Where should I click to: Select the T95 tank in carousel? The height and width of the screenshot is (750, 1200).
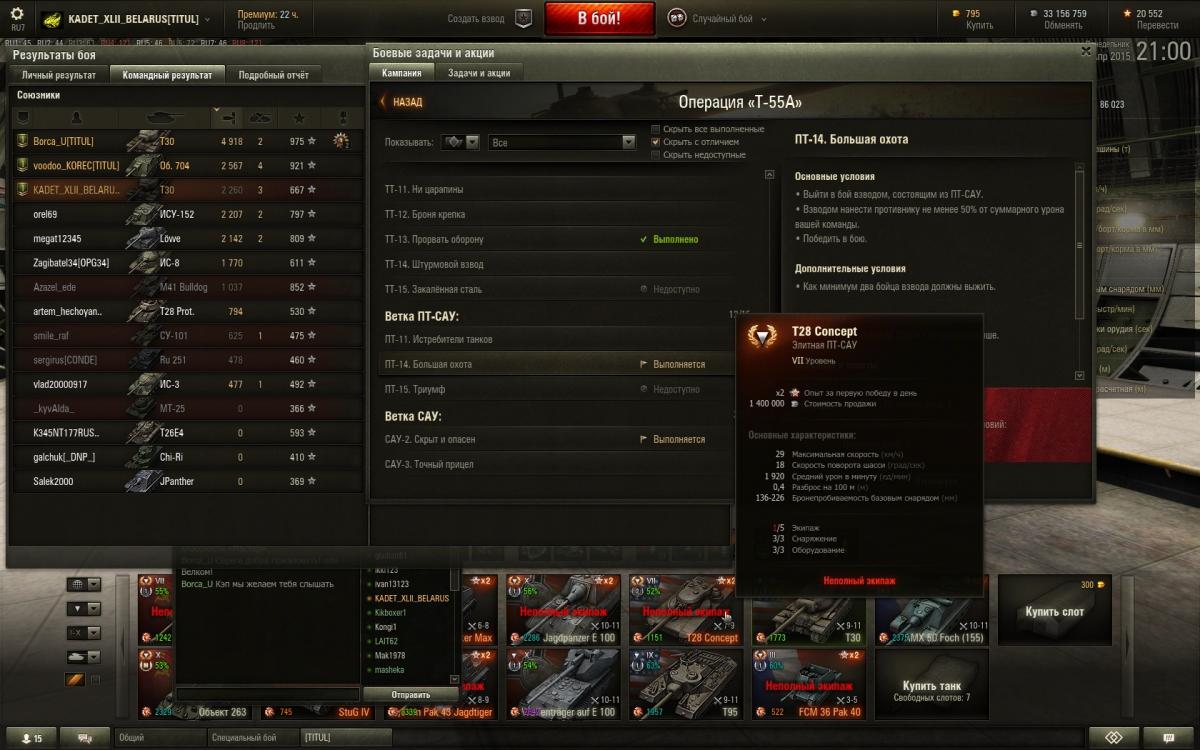pyautogui.click(x=687, y=684)
